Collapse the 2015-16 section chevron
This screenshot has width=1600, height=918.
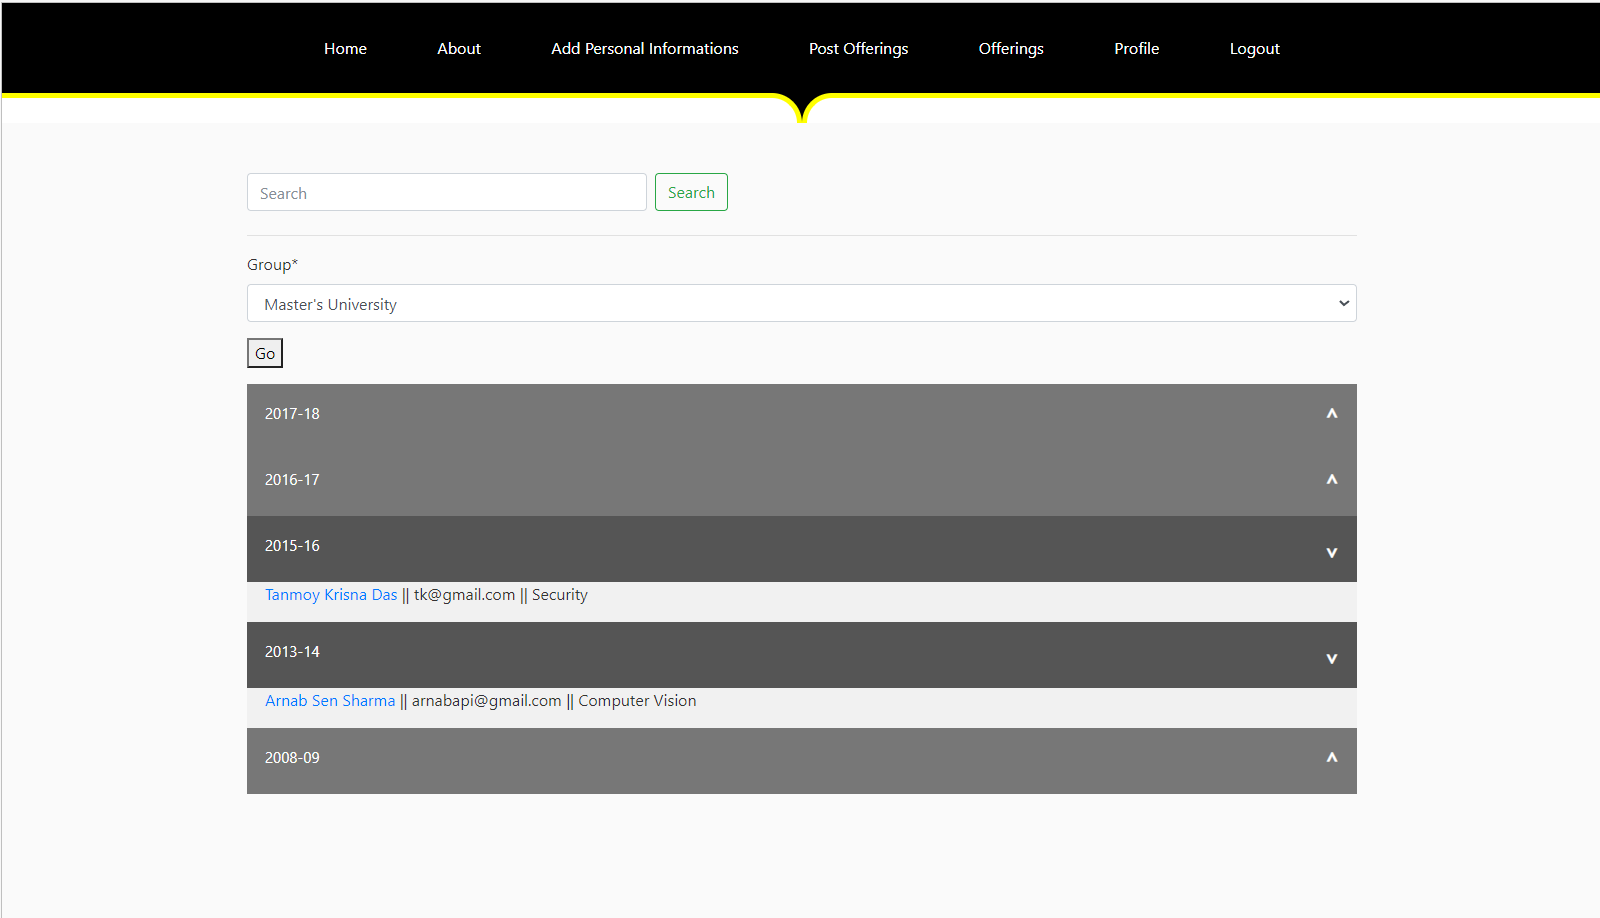coord(1332,551)
